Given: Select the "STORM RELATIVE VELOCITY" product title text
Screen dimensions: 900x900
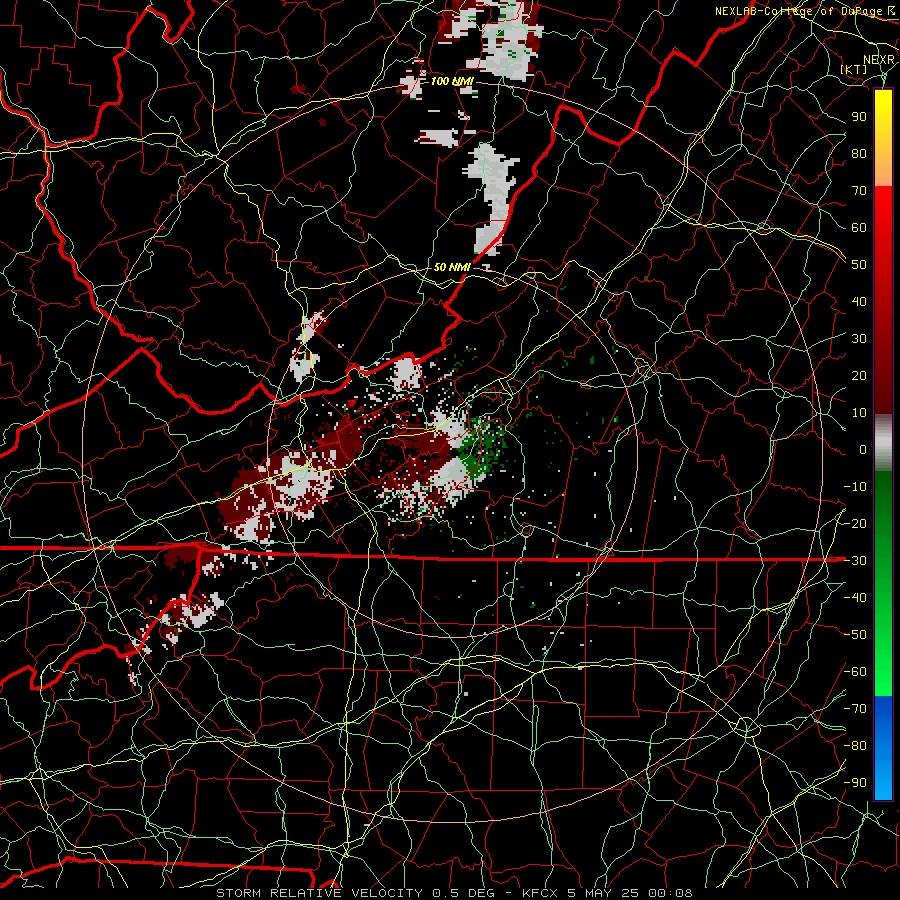Looking at the screenshot, I should coord(319,893).
